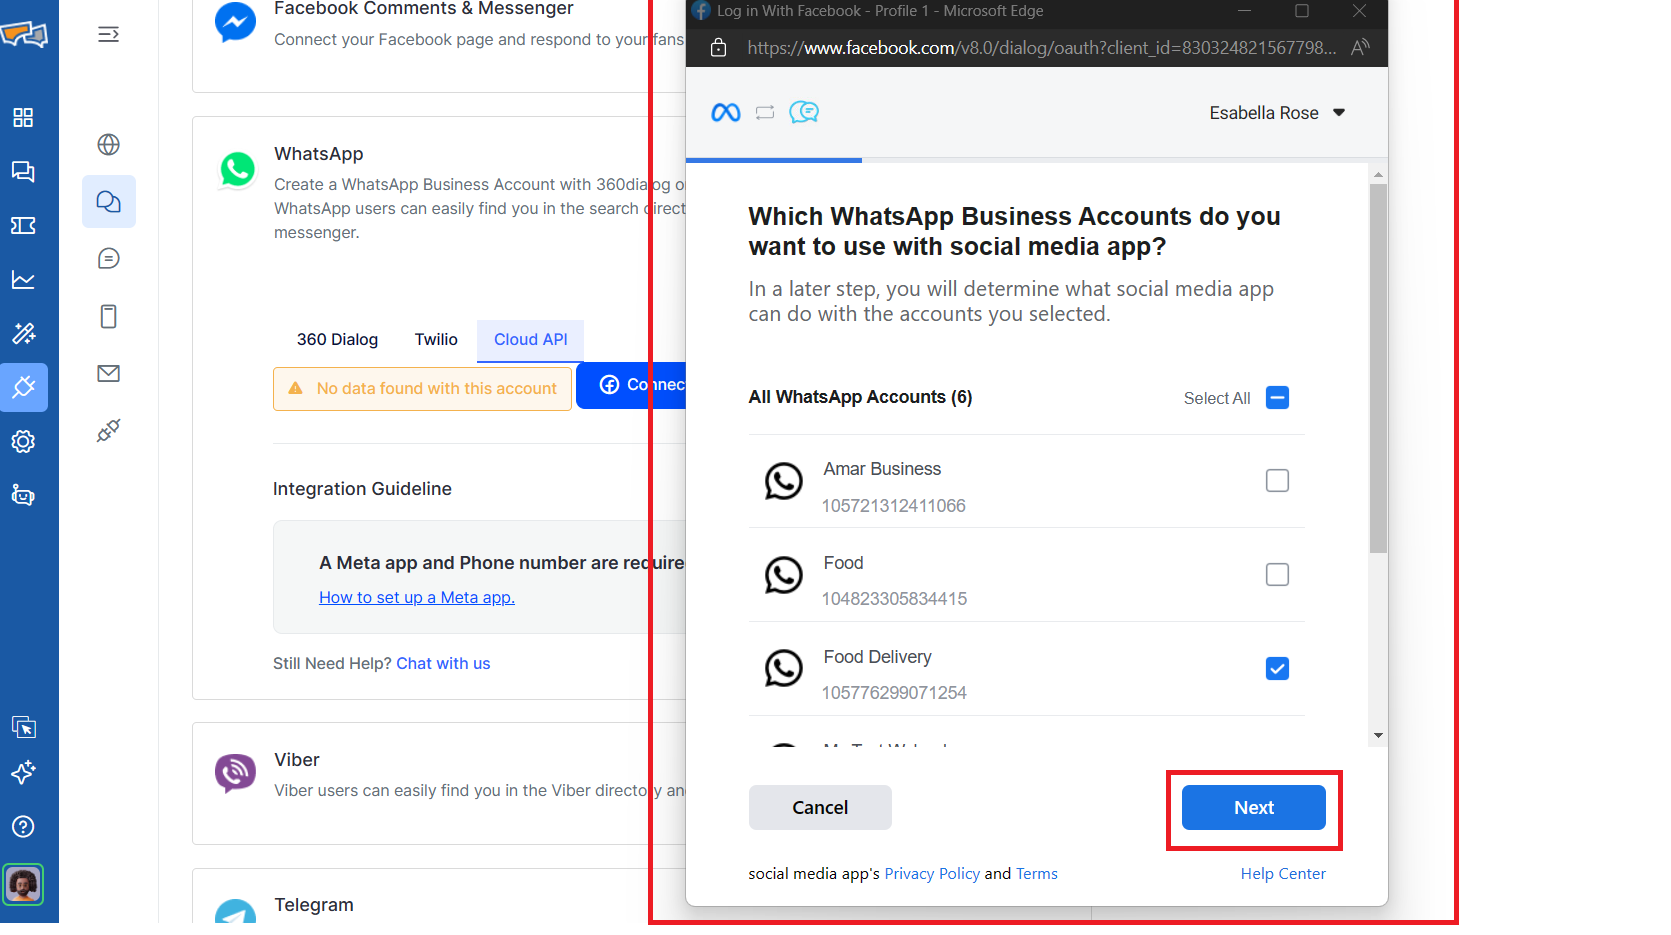This screenshot has height=935, width=1671.
Task: Open the dashboard grid icon in sidebar
Action: tap(23, 117)
